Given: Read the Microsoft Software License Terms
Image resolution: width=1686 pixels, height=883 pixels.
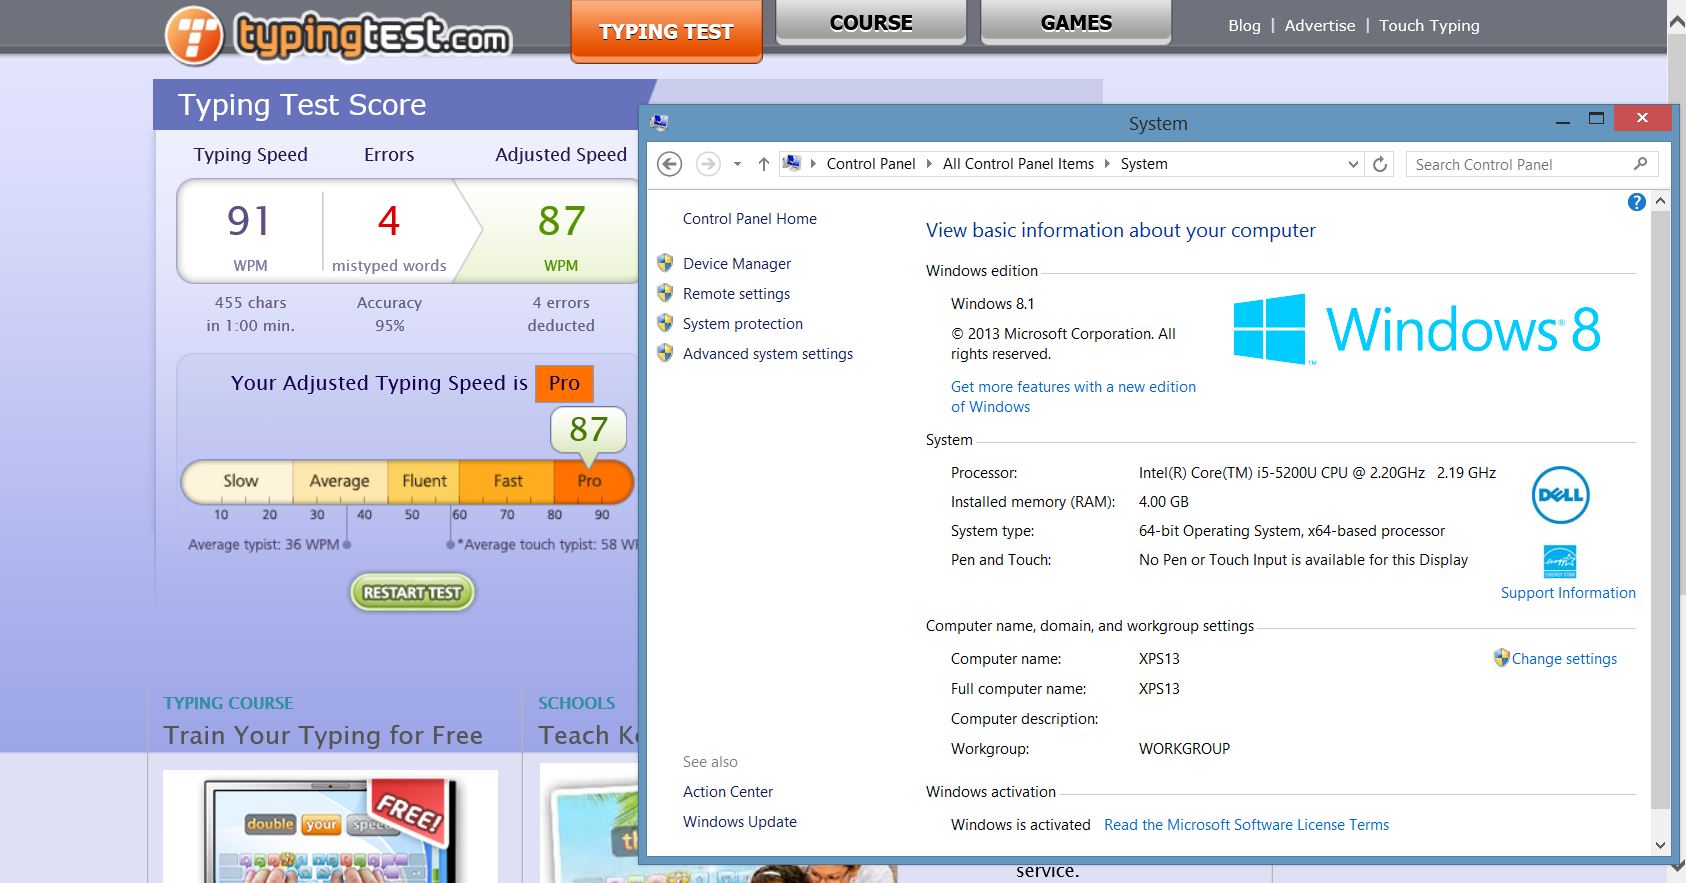Looking at the screenshot, I should [1246, 825].
